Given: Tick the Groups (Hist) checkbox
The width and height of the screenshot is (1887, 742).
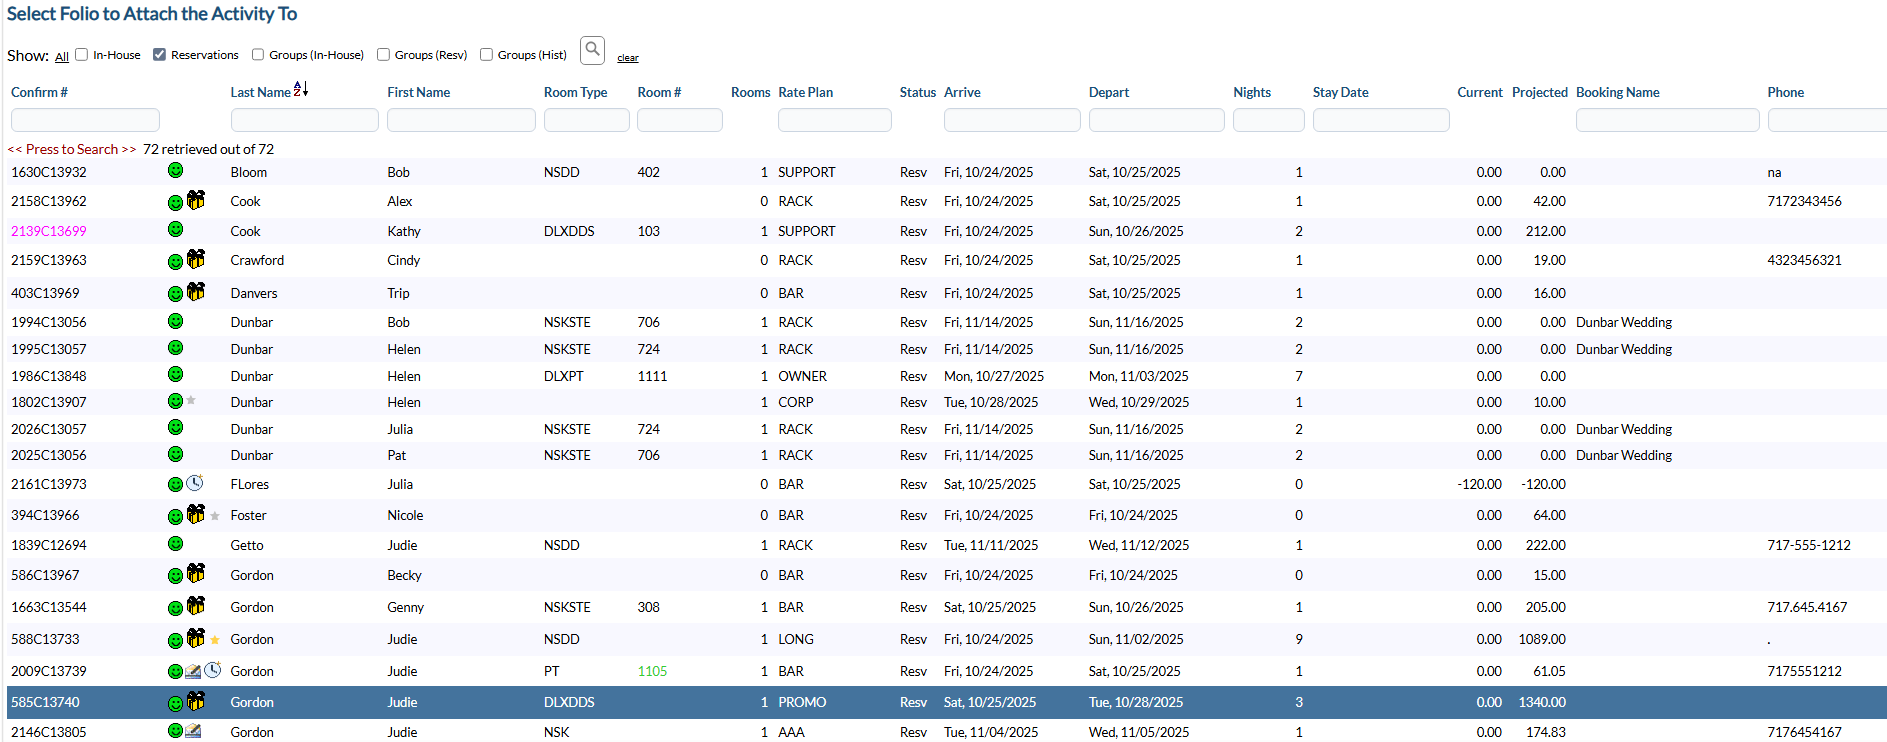Looking at the screenshot, I should tap(486, 55).
